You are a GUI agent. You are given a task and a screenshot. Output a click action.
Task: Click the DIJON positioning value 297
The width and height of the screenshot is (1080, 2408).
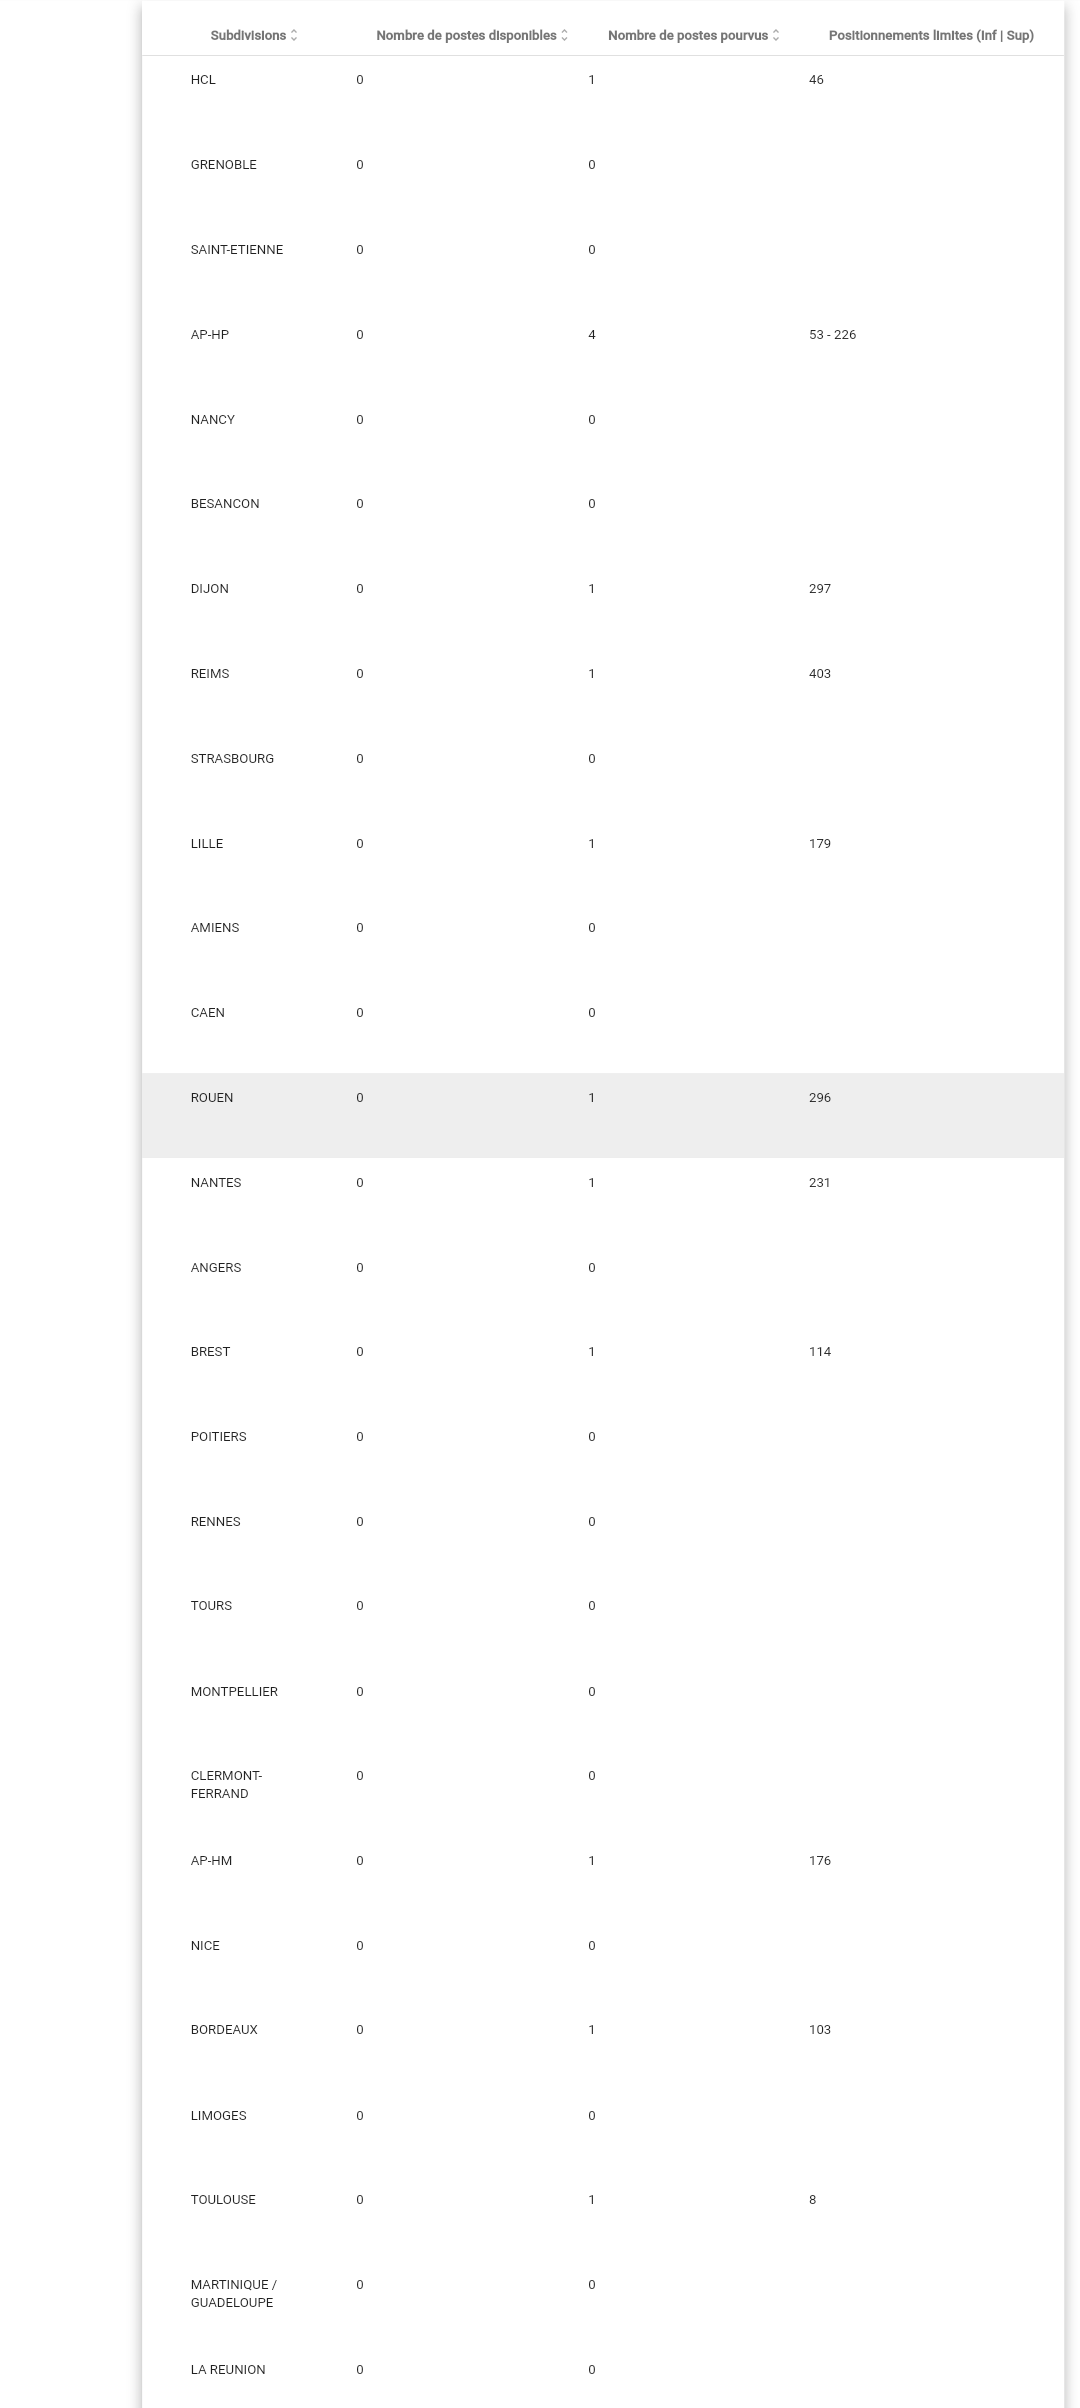820,589
